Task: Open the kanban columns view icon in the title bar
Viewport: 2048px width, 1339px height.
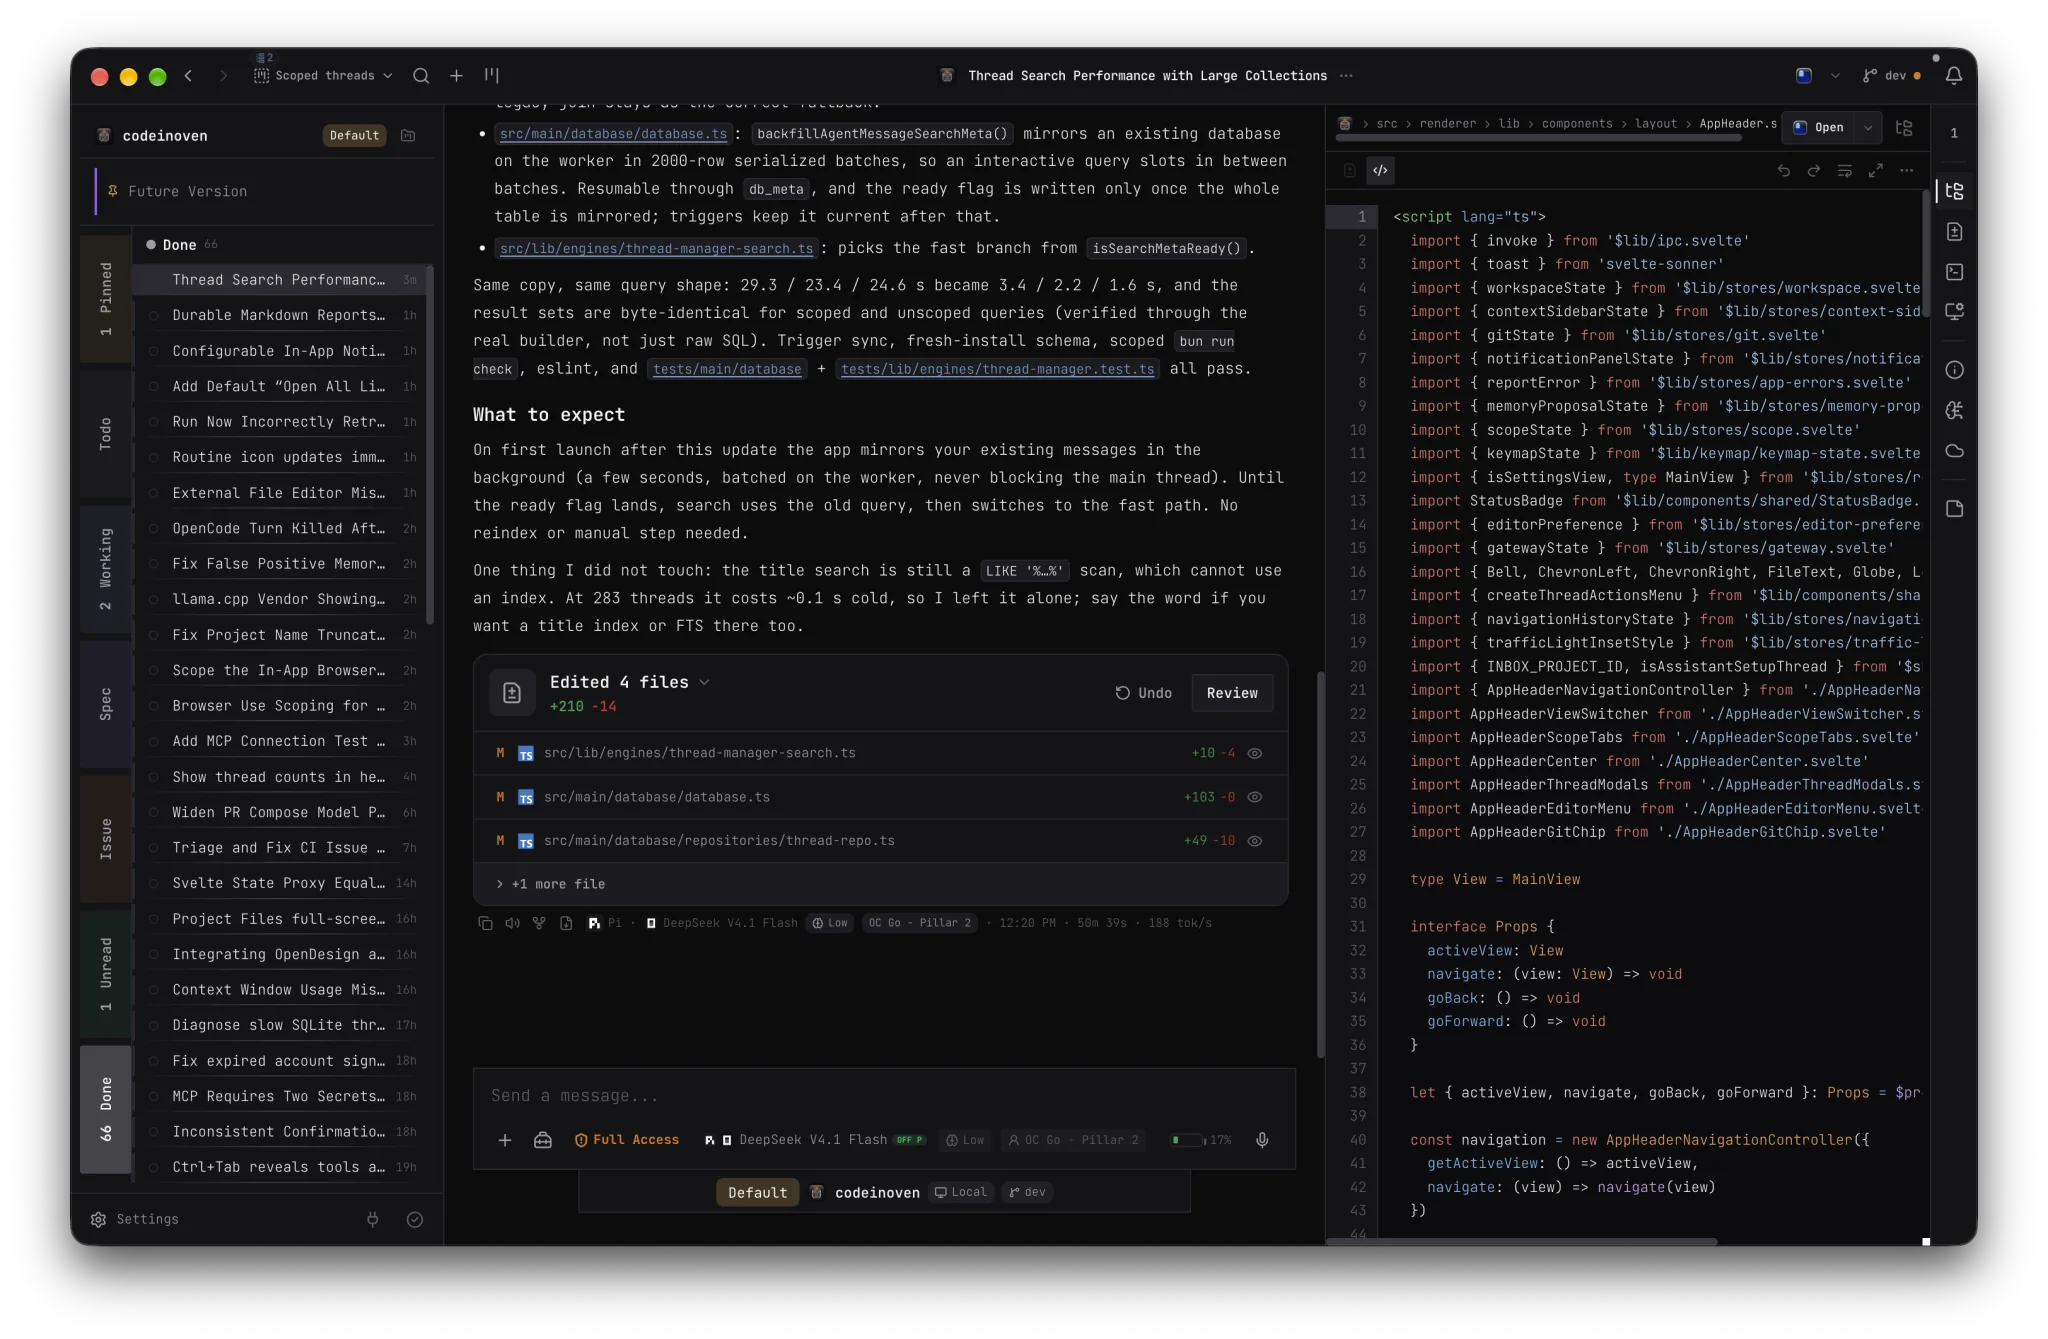Action: click(x=491, y=75)
